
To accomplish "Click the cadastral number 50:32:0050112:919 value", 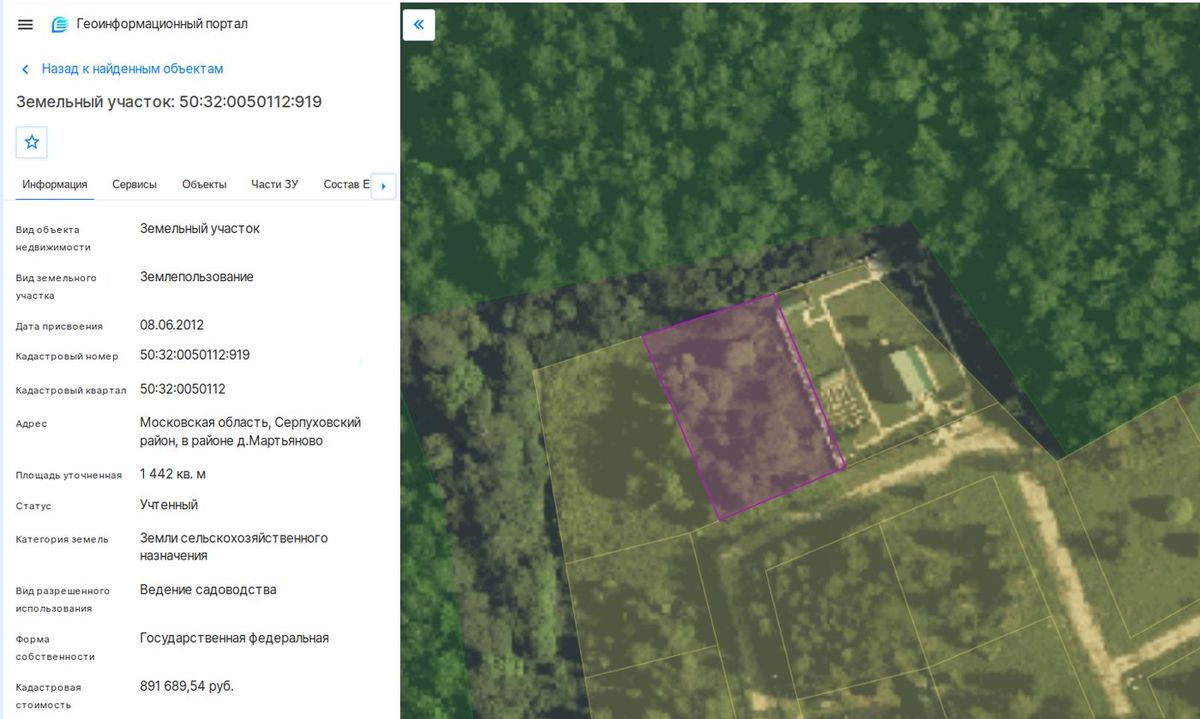I will click(195, 355).
